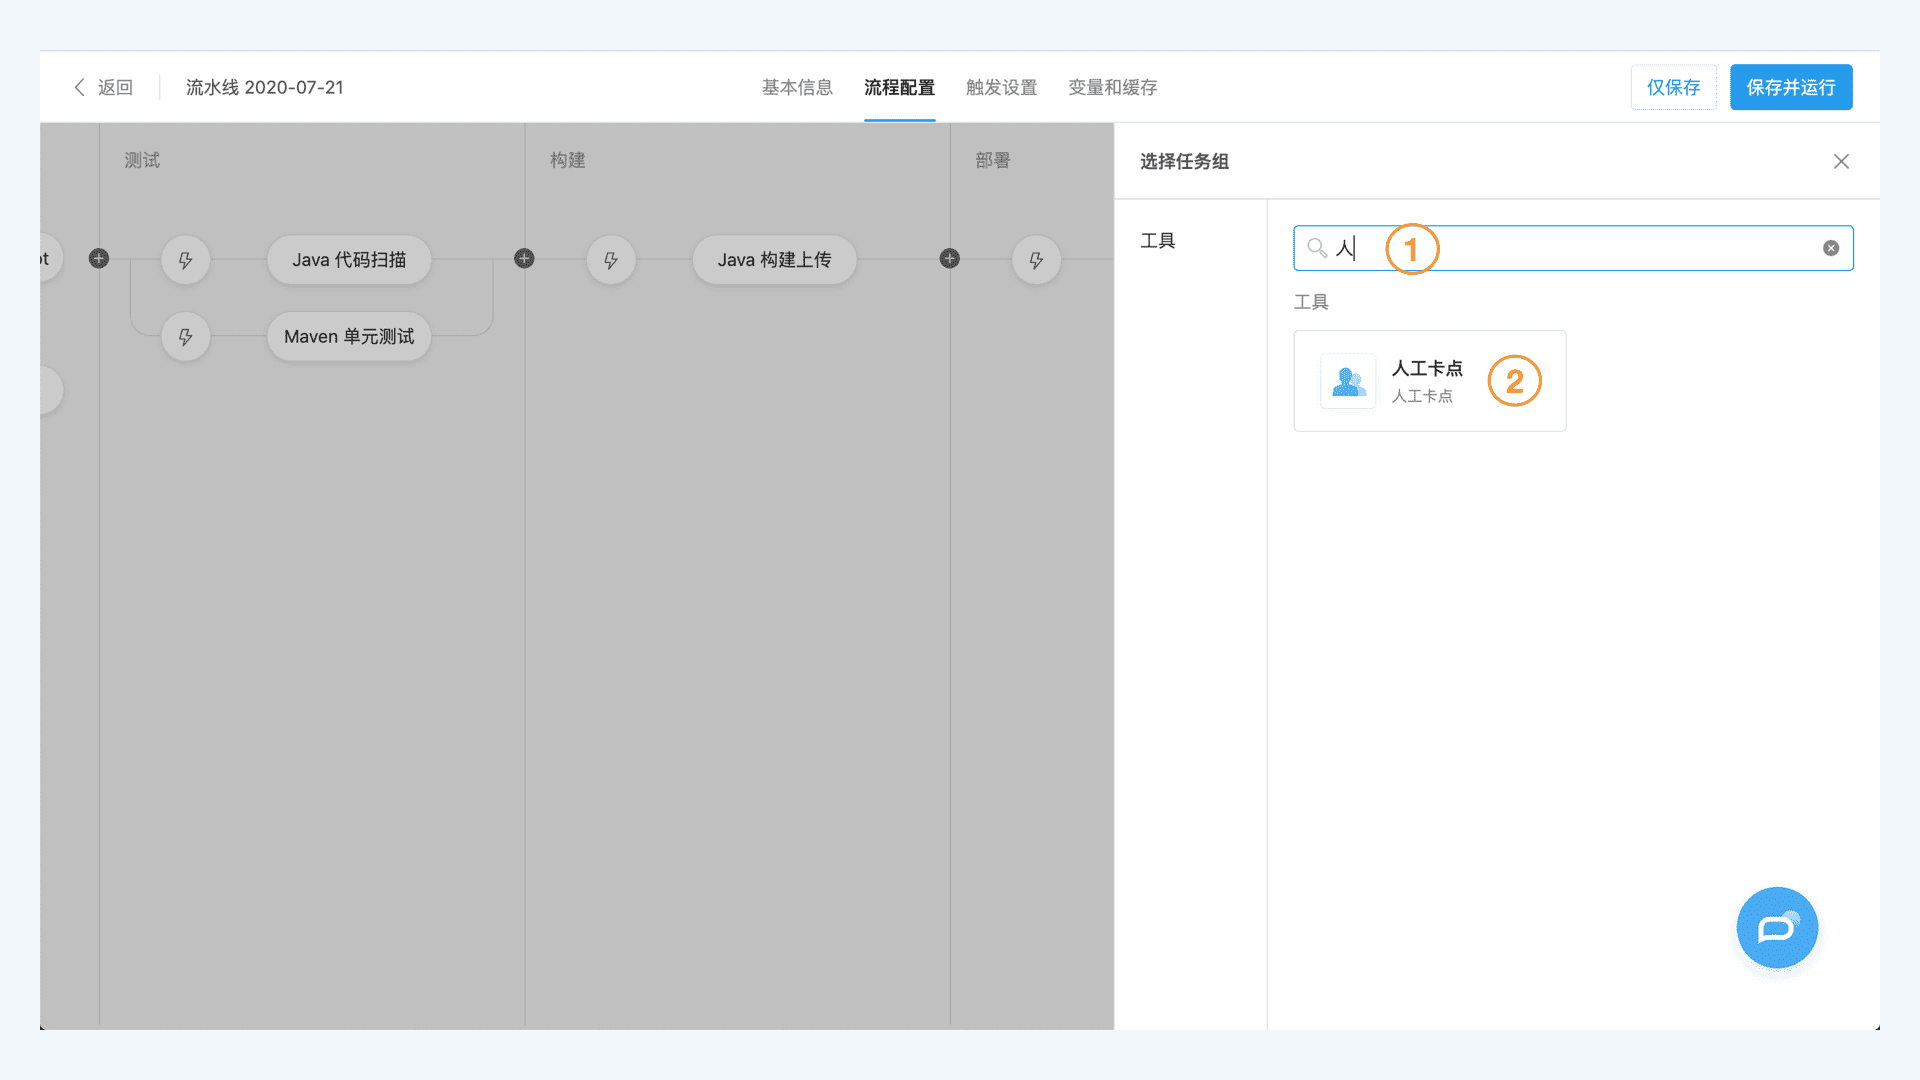Click the Java 代码扫描 task node

(349, 260)
